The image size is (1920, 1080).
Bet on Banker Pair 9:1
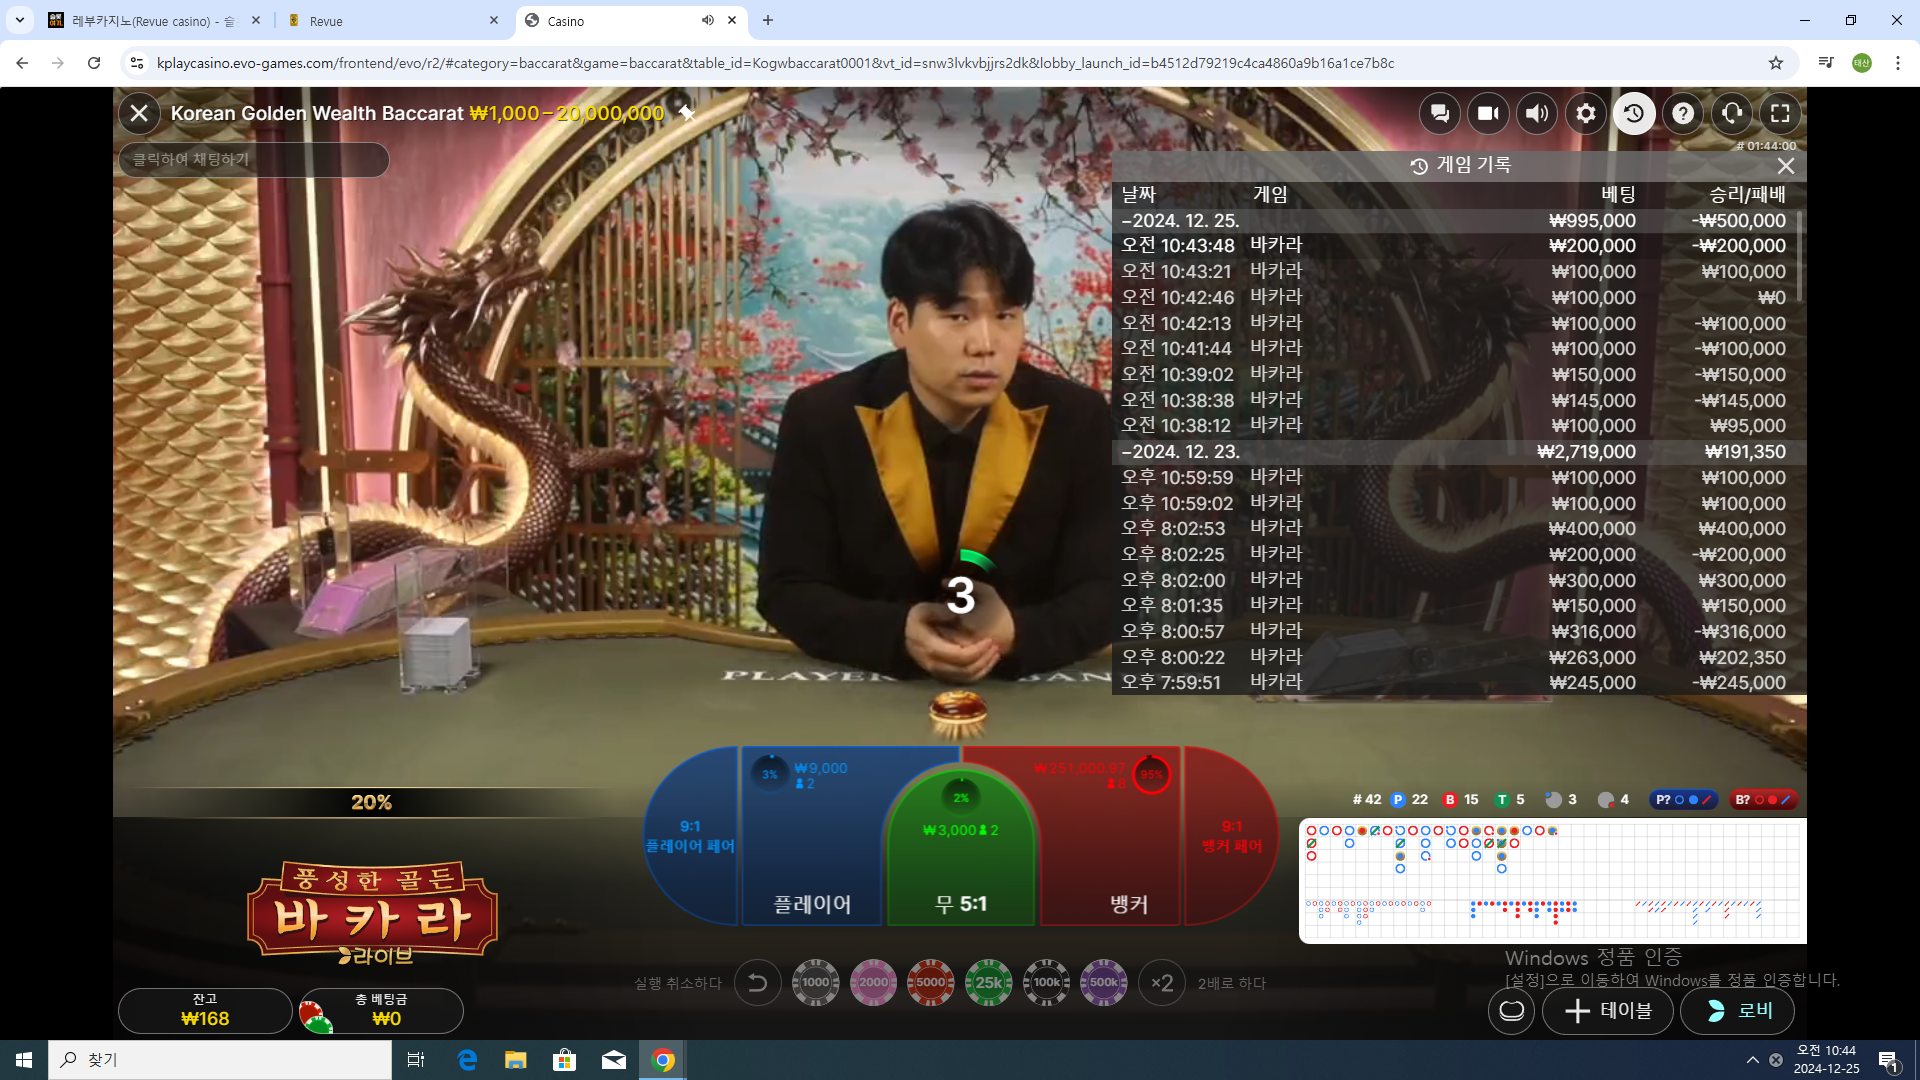[x=1232, y=836]
